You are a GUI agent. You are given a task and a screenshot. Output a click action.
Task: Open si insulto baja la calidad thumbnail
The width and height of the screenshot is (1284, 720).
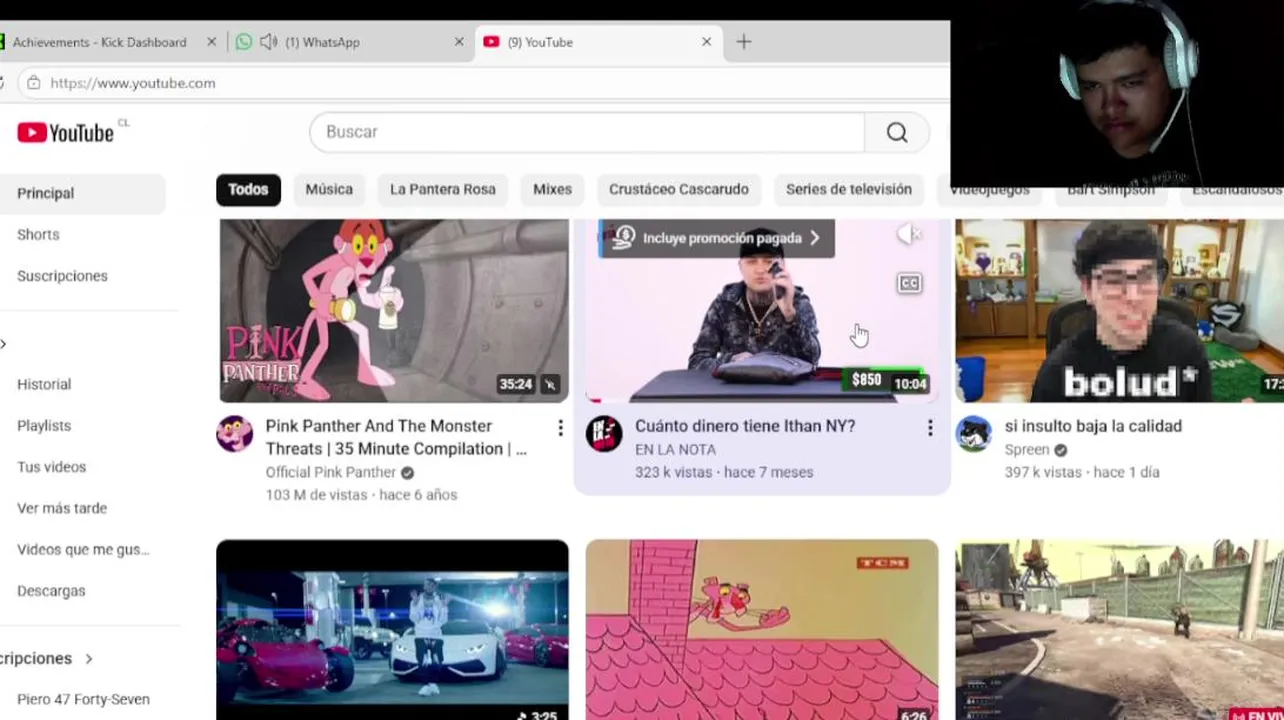1119,310
